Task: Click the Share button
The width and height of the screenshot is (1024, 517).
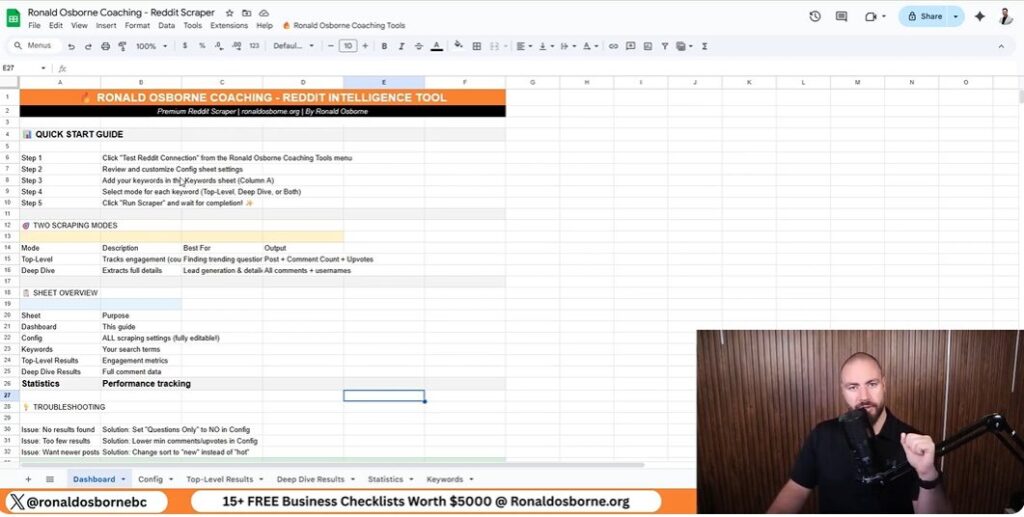Action: coord(924,16)
